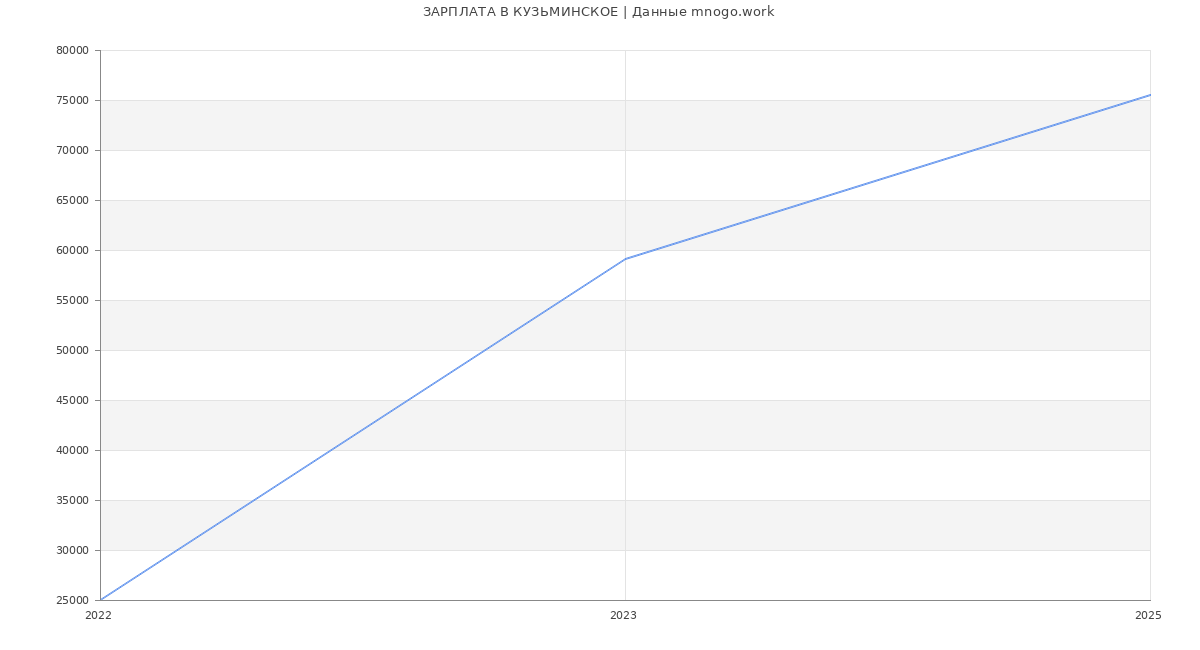The height and width of the screenshot is (650, 1200).
Task: Click the 2022 x-axis label
Action: click(x=98, y=615)
